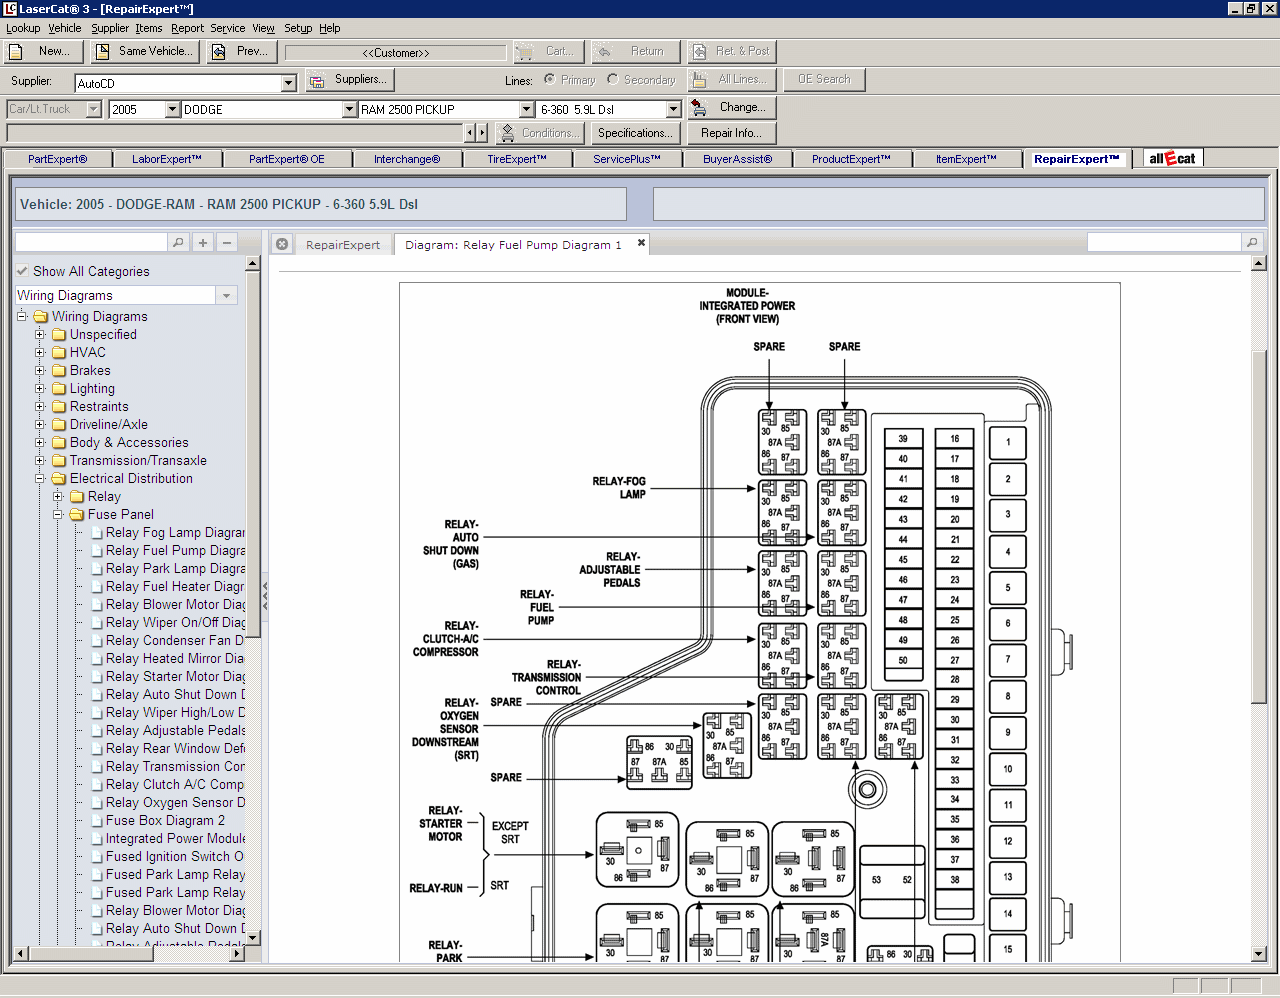The height and width of the screenshot is (998, 1280).
Task: Switch to the LaborExpert tab
Action: pyautogui.click(x=166, y=159)
